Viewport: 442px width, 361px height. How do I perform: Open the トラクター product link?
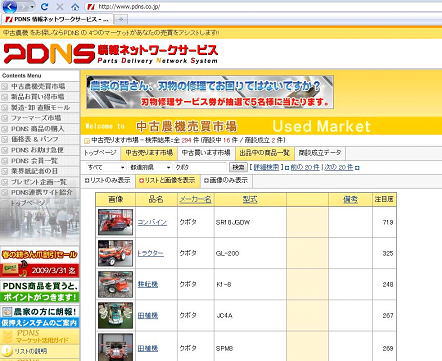[151, 253]
